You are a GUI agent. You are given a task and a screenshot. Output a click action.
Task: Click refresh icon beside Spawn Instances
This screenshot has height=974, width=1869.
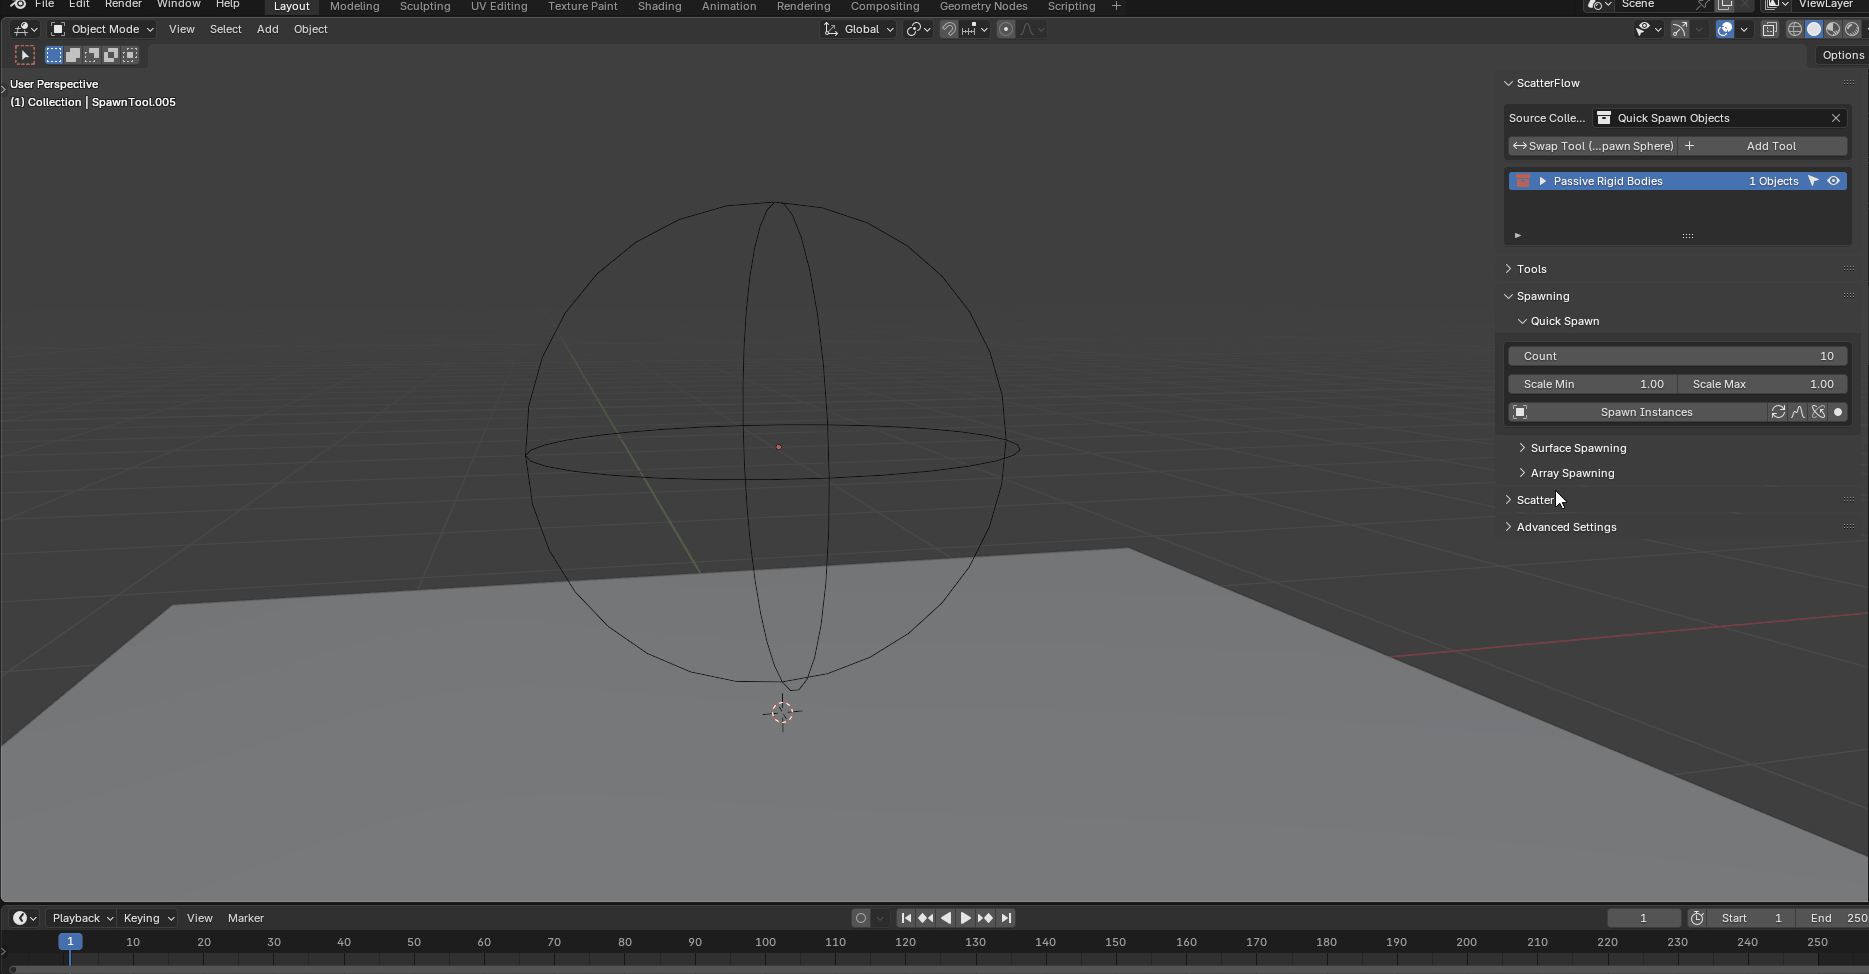[1778, 412]
